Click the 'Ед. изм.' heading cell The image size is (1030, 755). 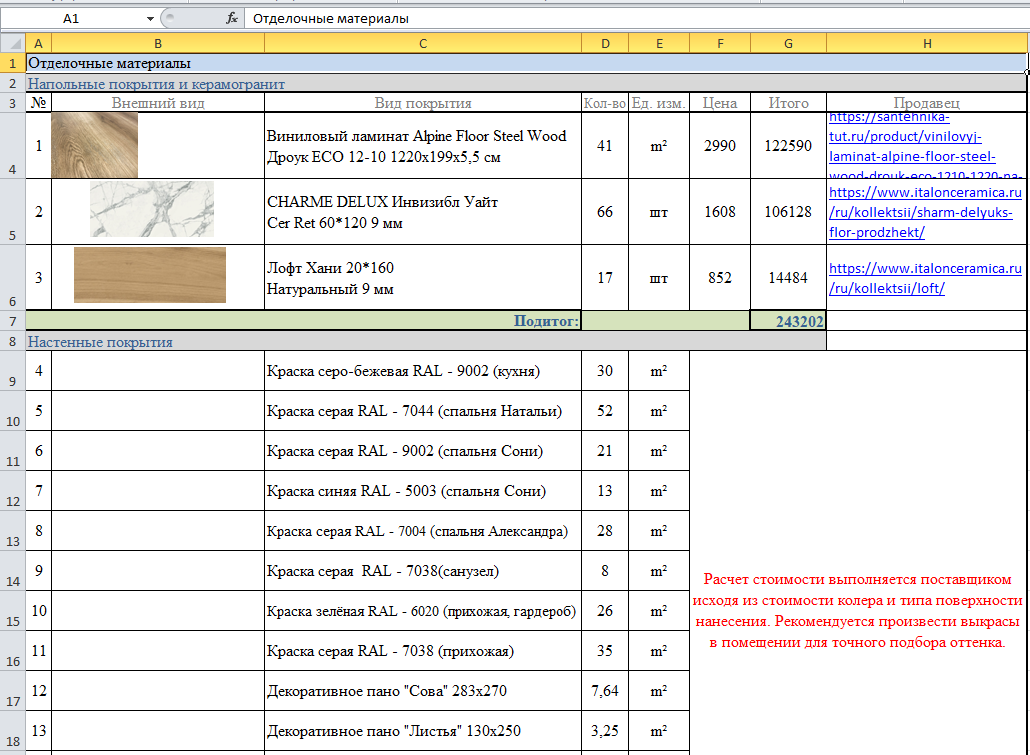pyautogui.click(x=659, y=103)
